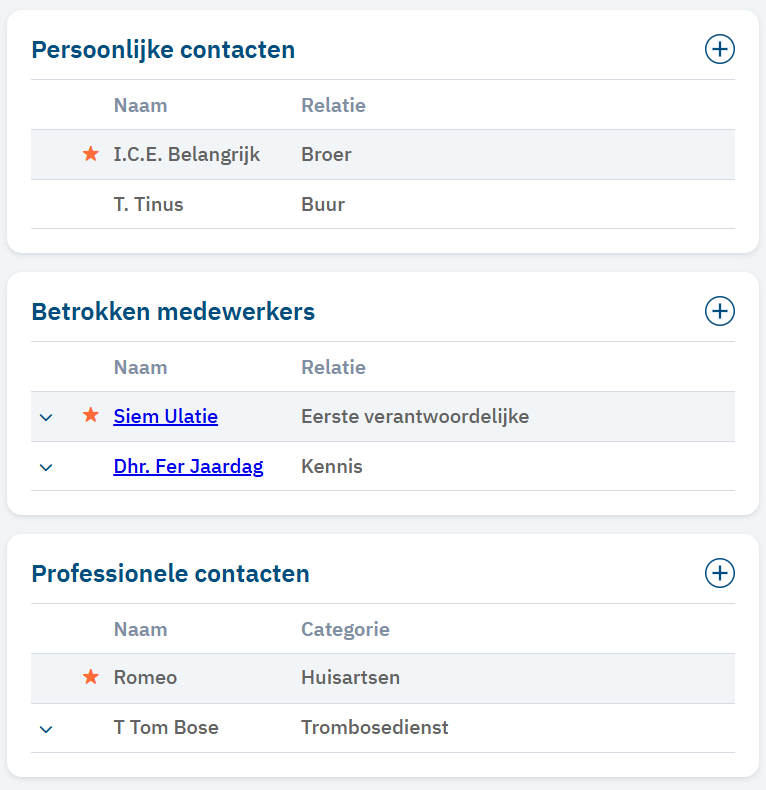Click plus icon in Betrokken medewerkers

coord(719,311)
